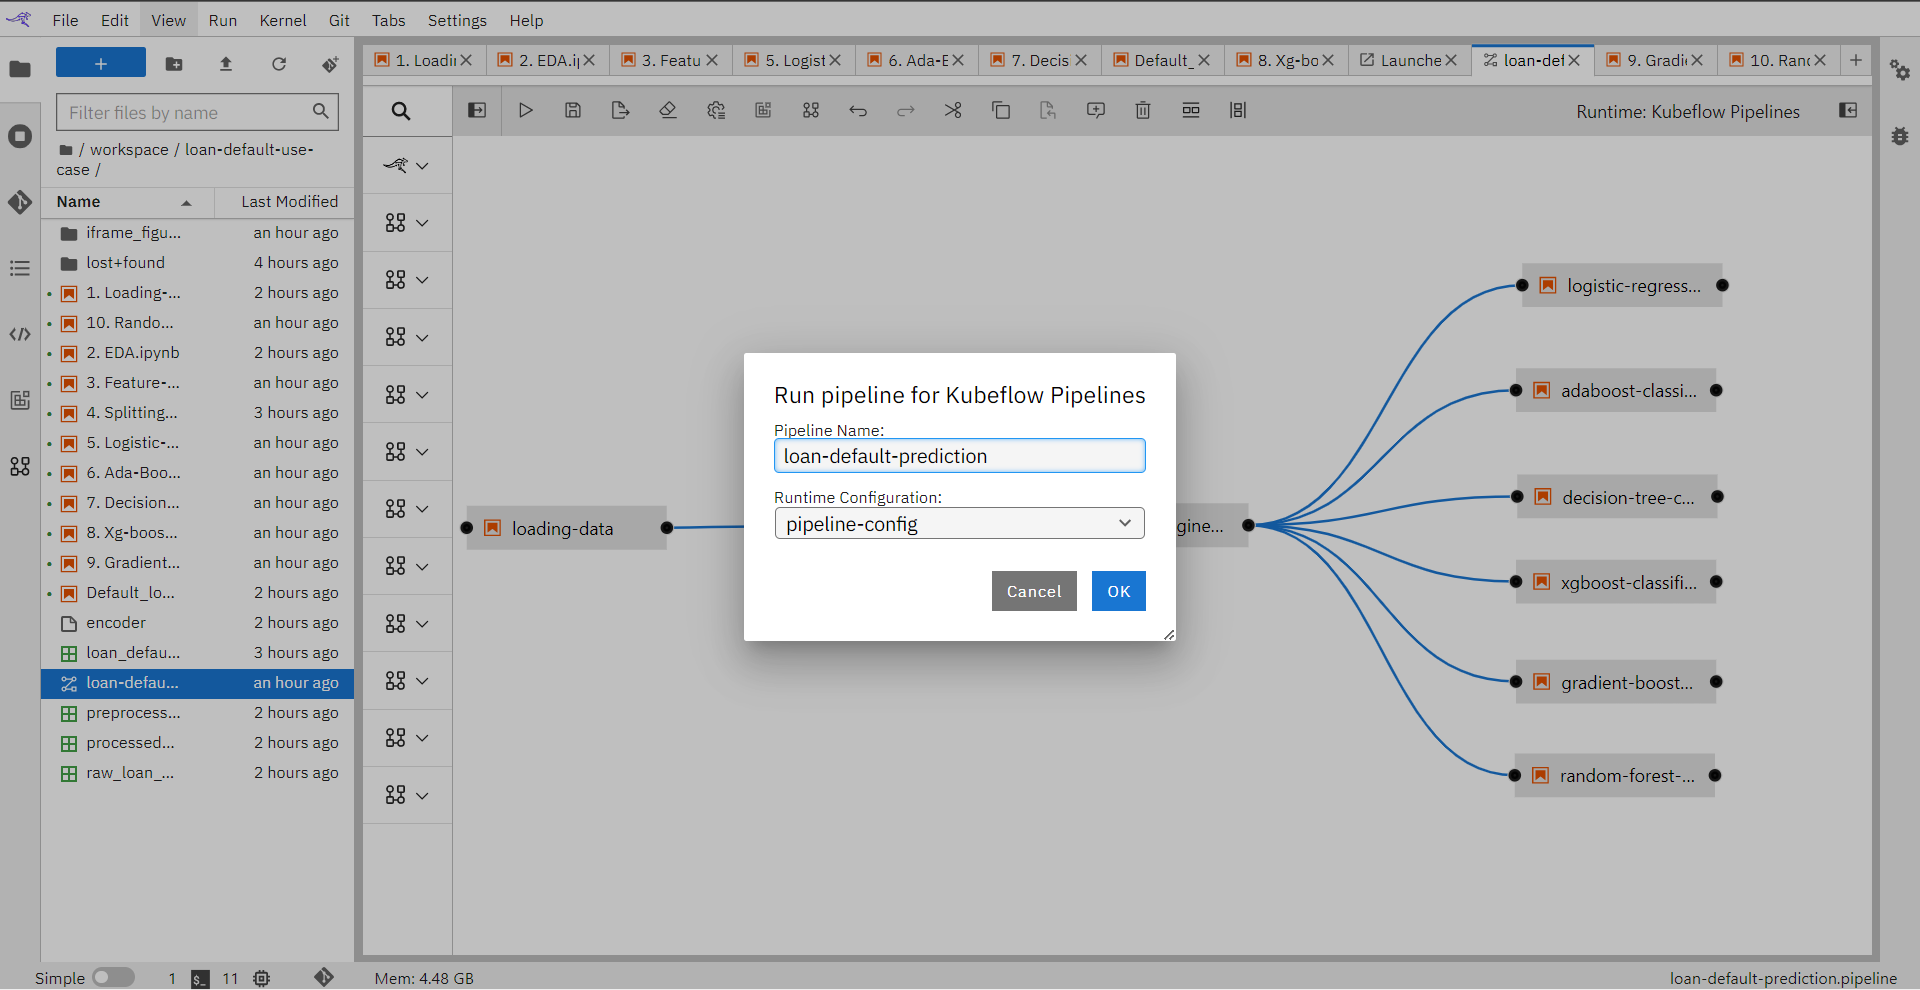Screen dimensions: 1920x990
Task: Click the Add Comment icon
Action: coord(1096,111)
